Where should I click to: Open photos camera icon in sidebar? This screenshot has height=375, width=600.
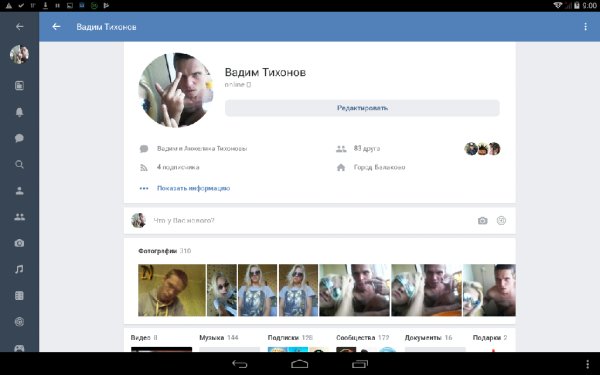[x=19, y=243]
